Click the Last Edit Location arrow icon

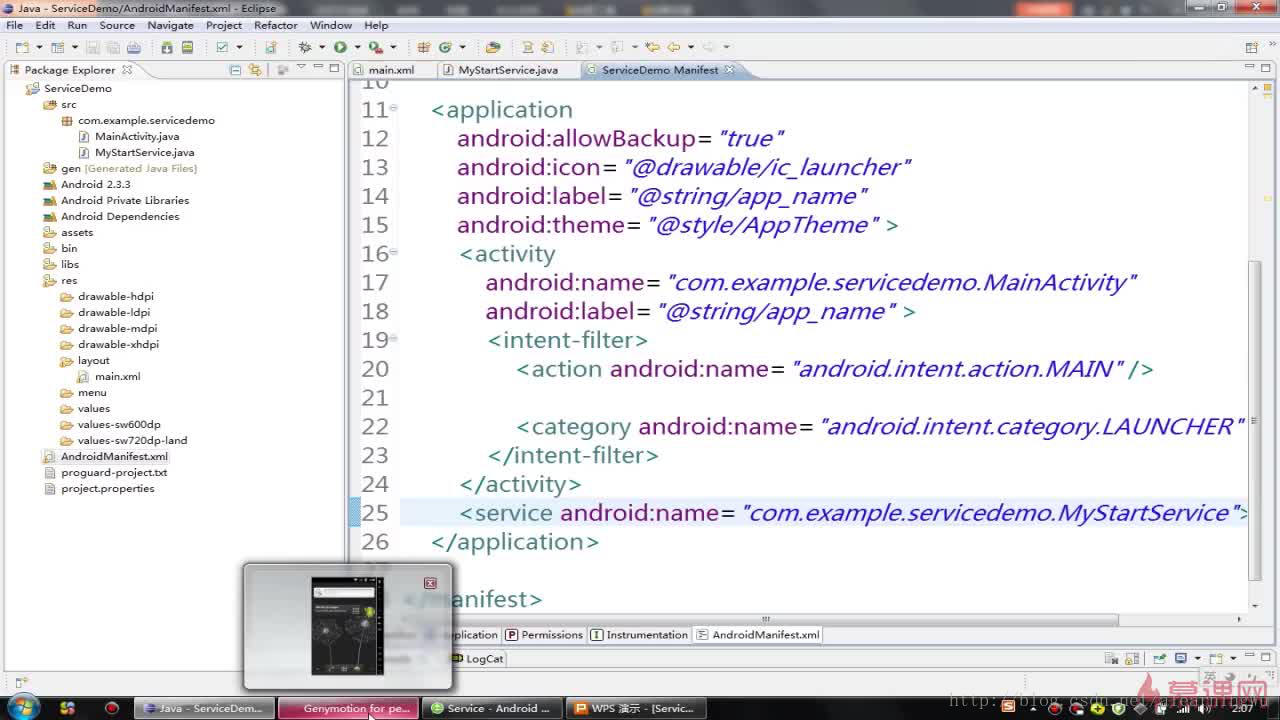(x=653, y=47)
